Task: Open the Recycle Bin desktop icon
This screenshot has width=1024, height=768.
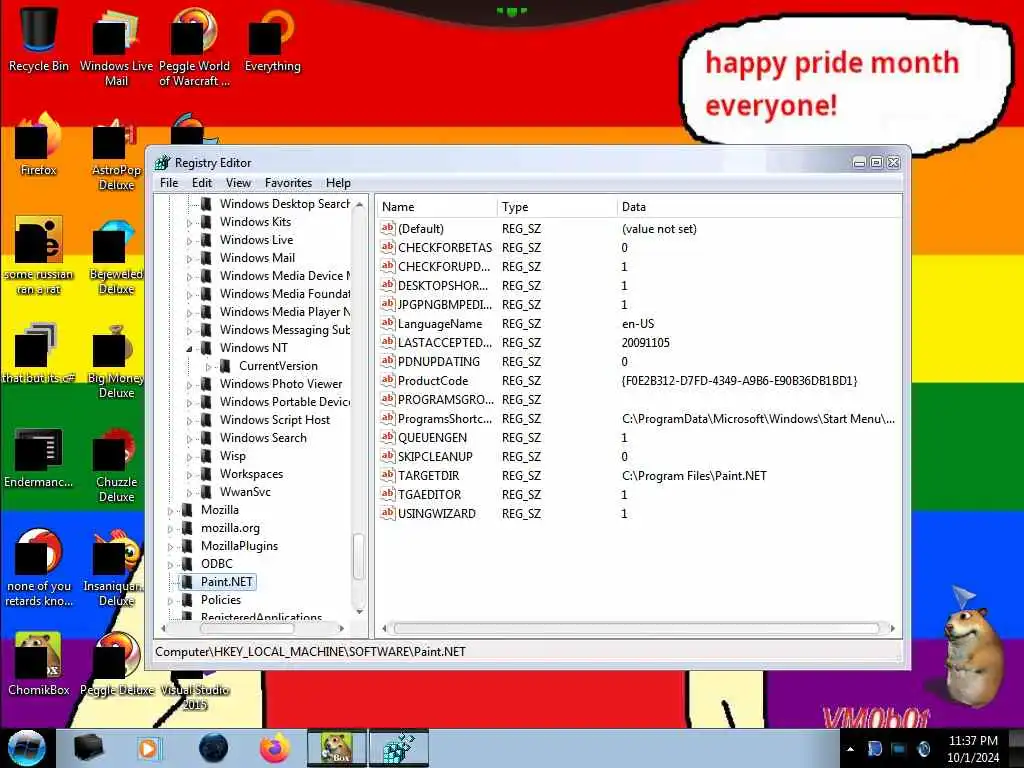Action: pos(39,39)
